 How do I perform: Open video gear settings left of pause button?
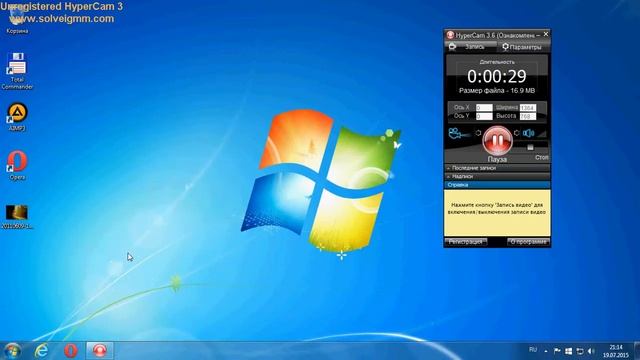click(x=478, y=133)
